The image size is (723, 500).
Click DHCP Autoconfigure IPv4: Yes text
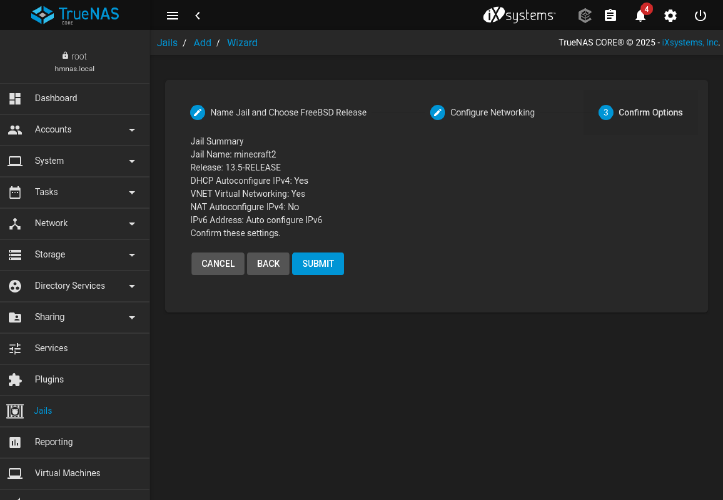[x=249, y=181]
